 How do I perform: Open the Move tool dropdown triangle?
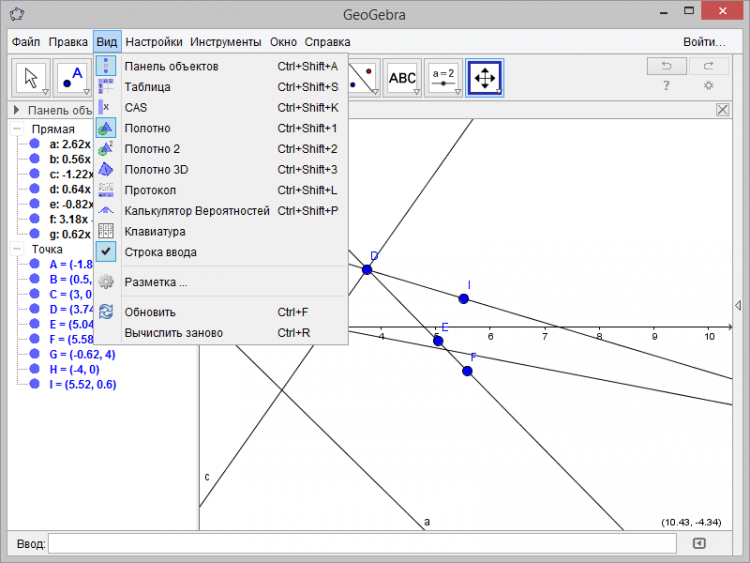pyautogui.click(x=45, y=92)
